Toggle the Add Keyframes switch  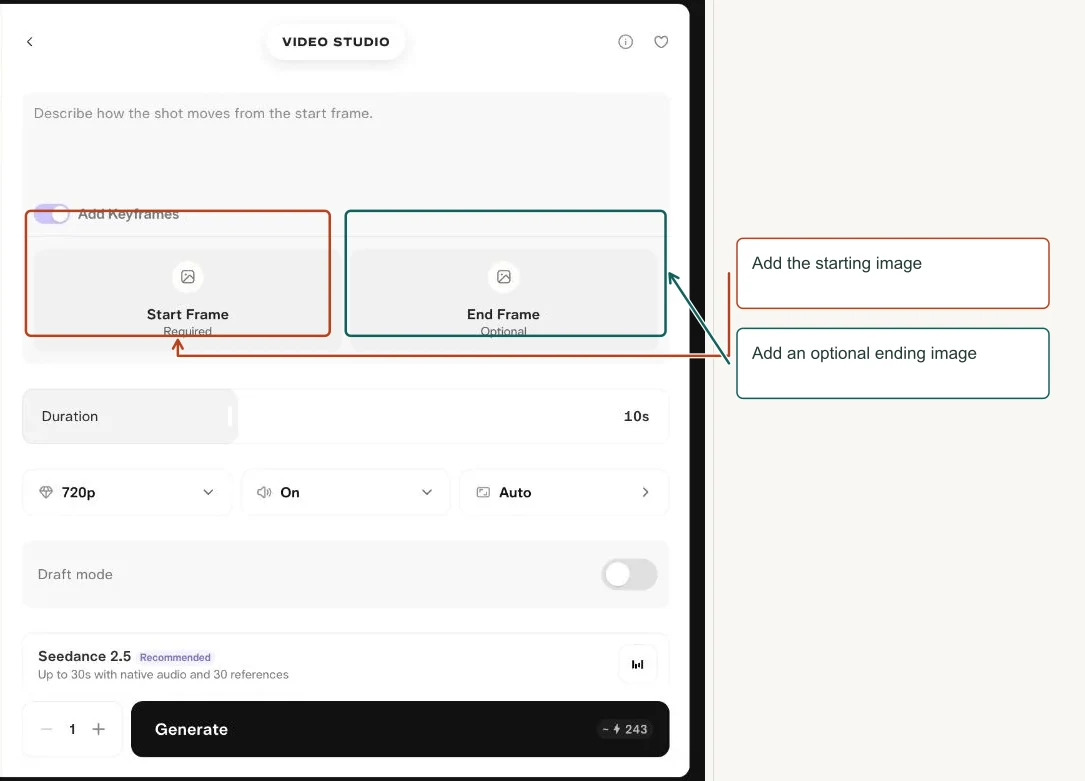click(x=51, y=214)
